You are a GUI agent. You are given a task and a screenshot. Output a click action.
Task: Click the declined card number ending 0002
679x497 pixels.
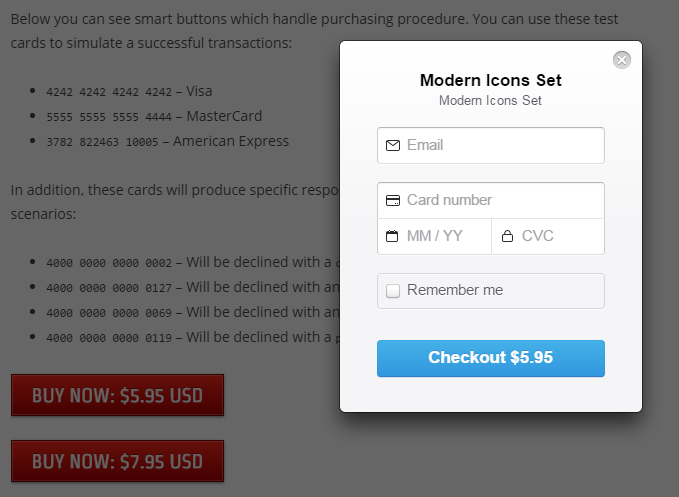pyautogui.click(x=109, y=263)
